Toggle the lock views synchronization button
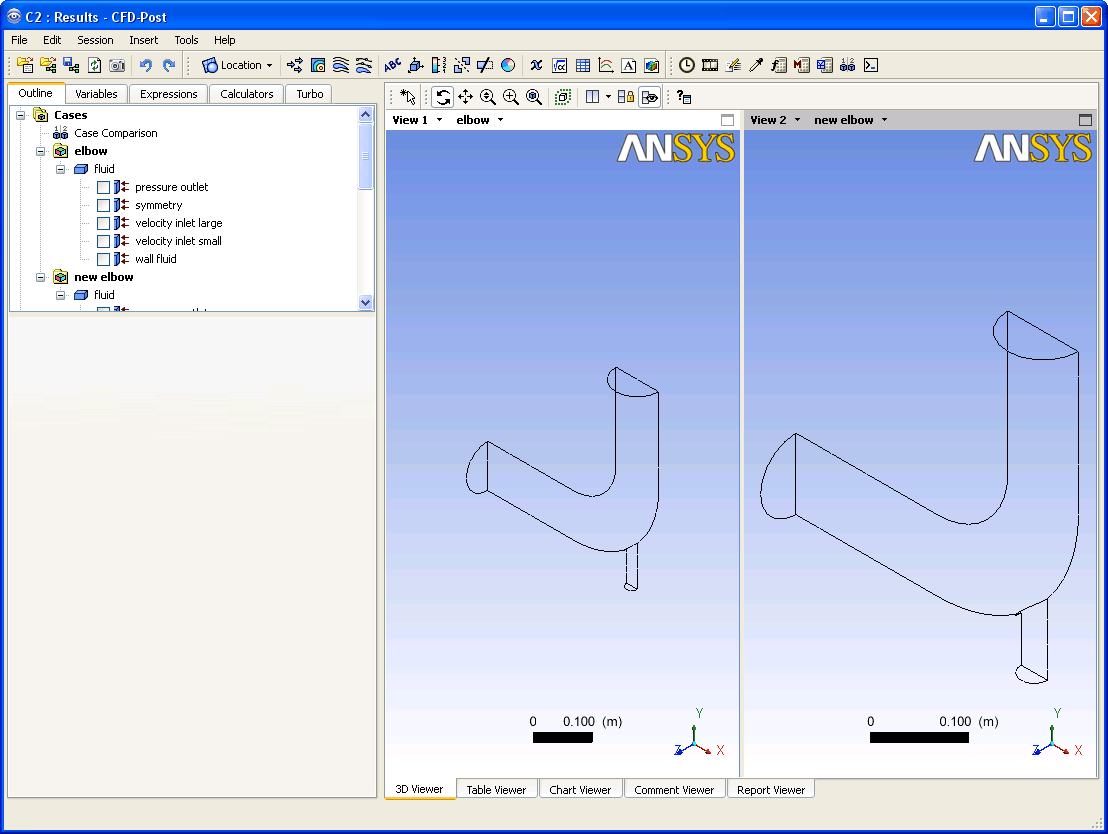 coord(626,97)
